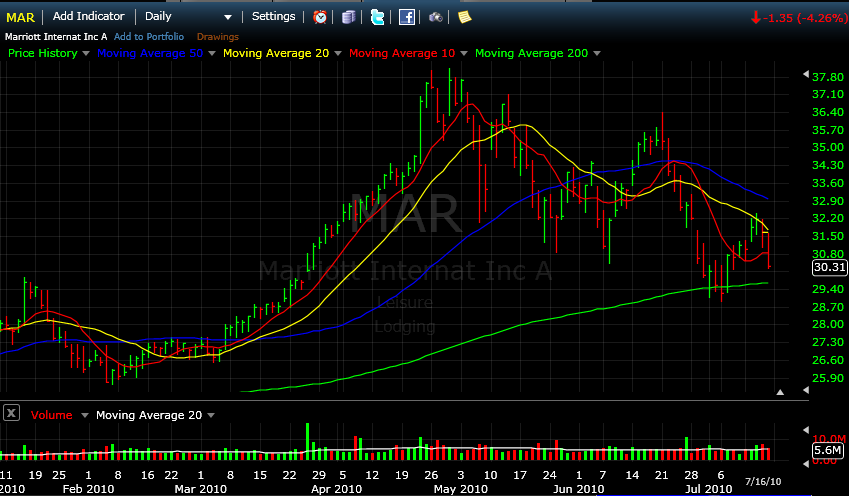The width and height of the screenshot is (849, 496).
Task: Close the Volume panel with the X icon
Action: pyautogui.click(x=11, y=413)
